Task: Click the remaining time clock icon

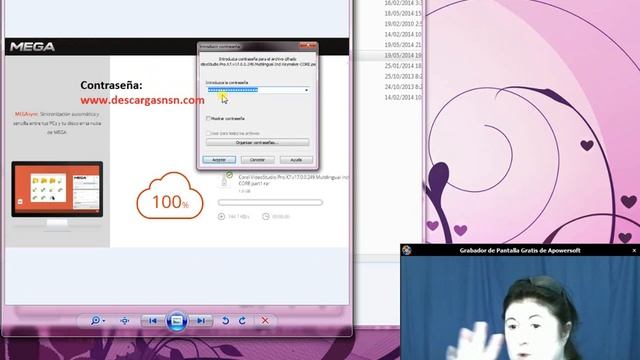Action: click(266, 216)
